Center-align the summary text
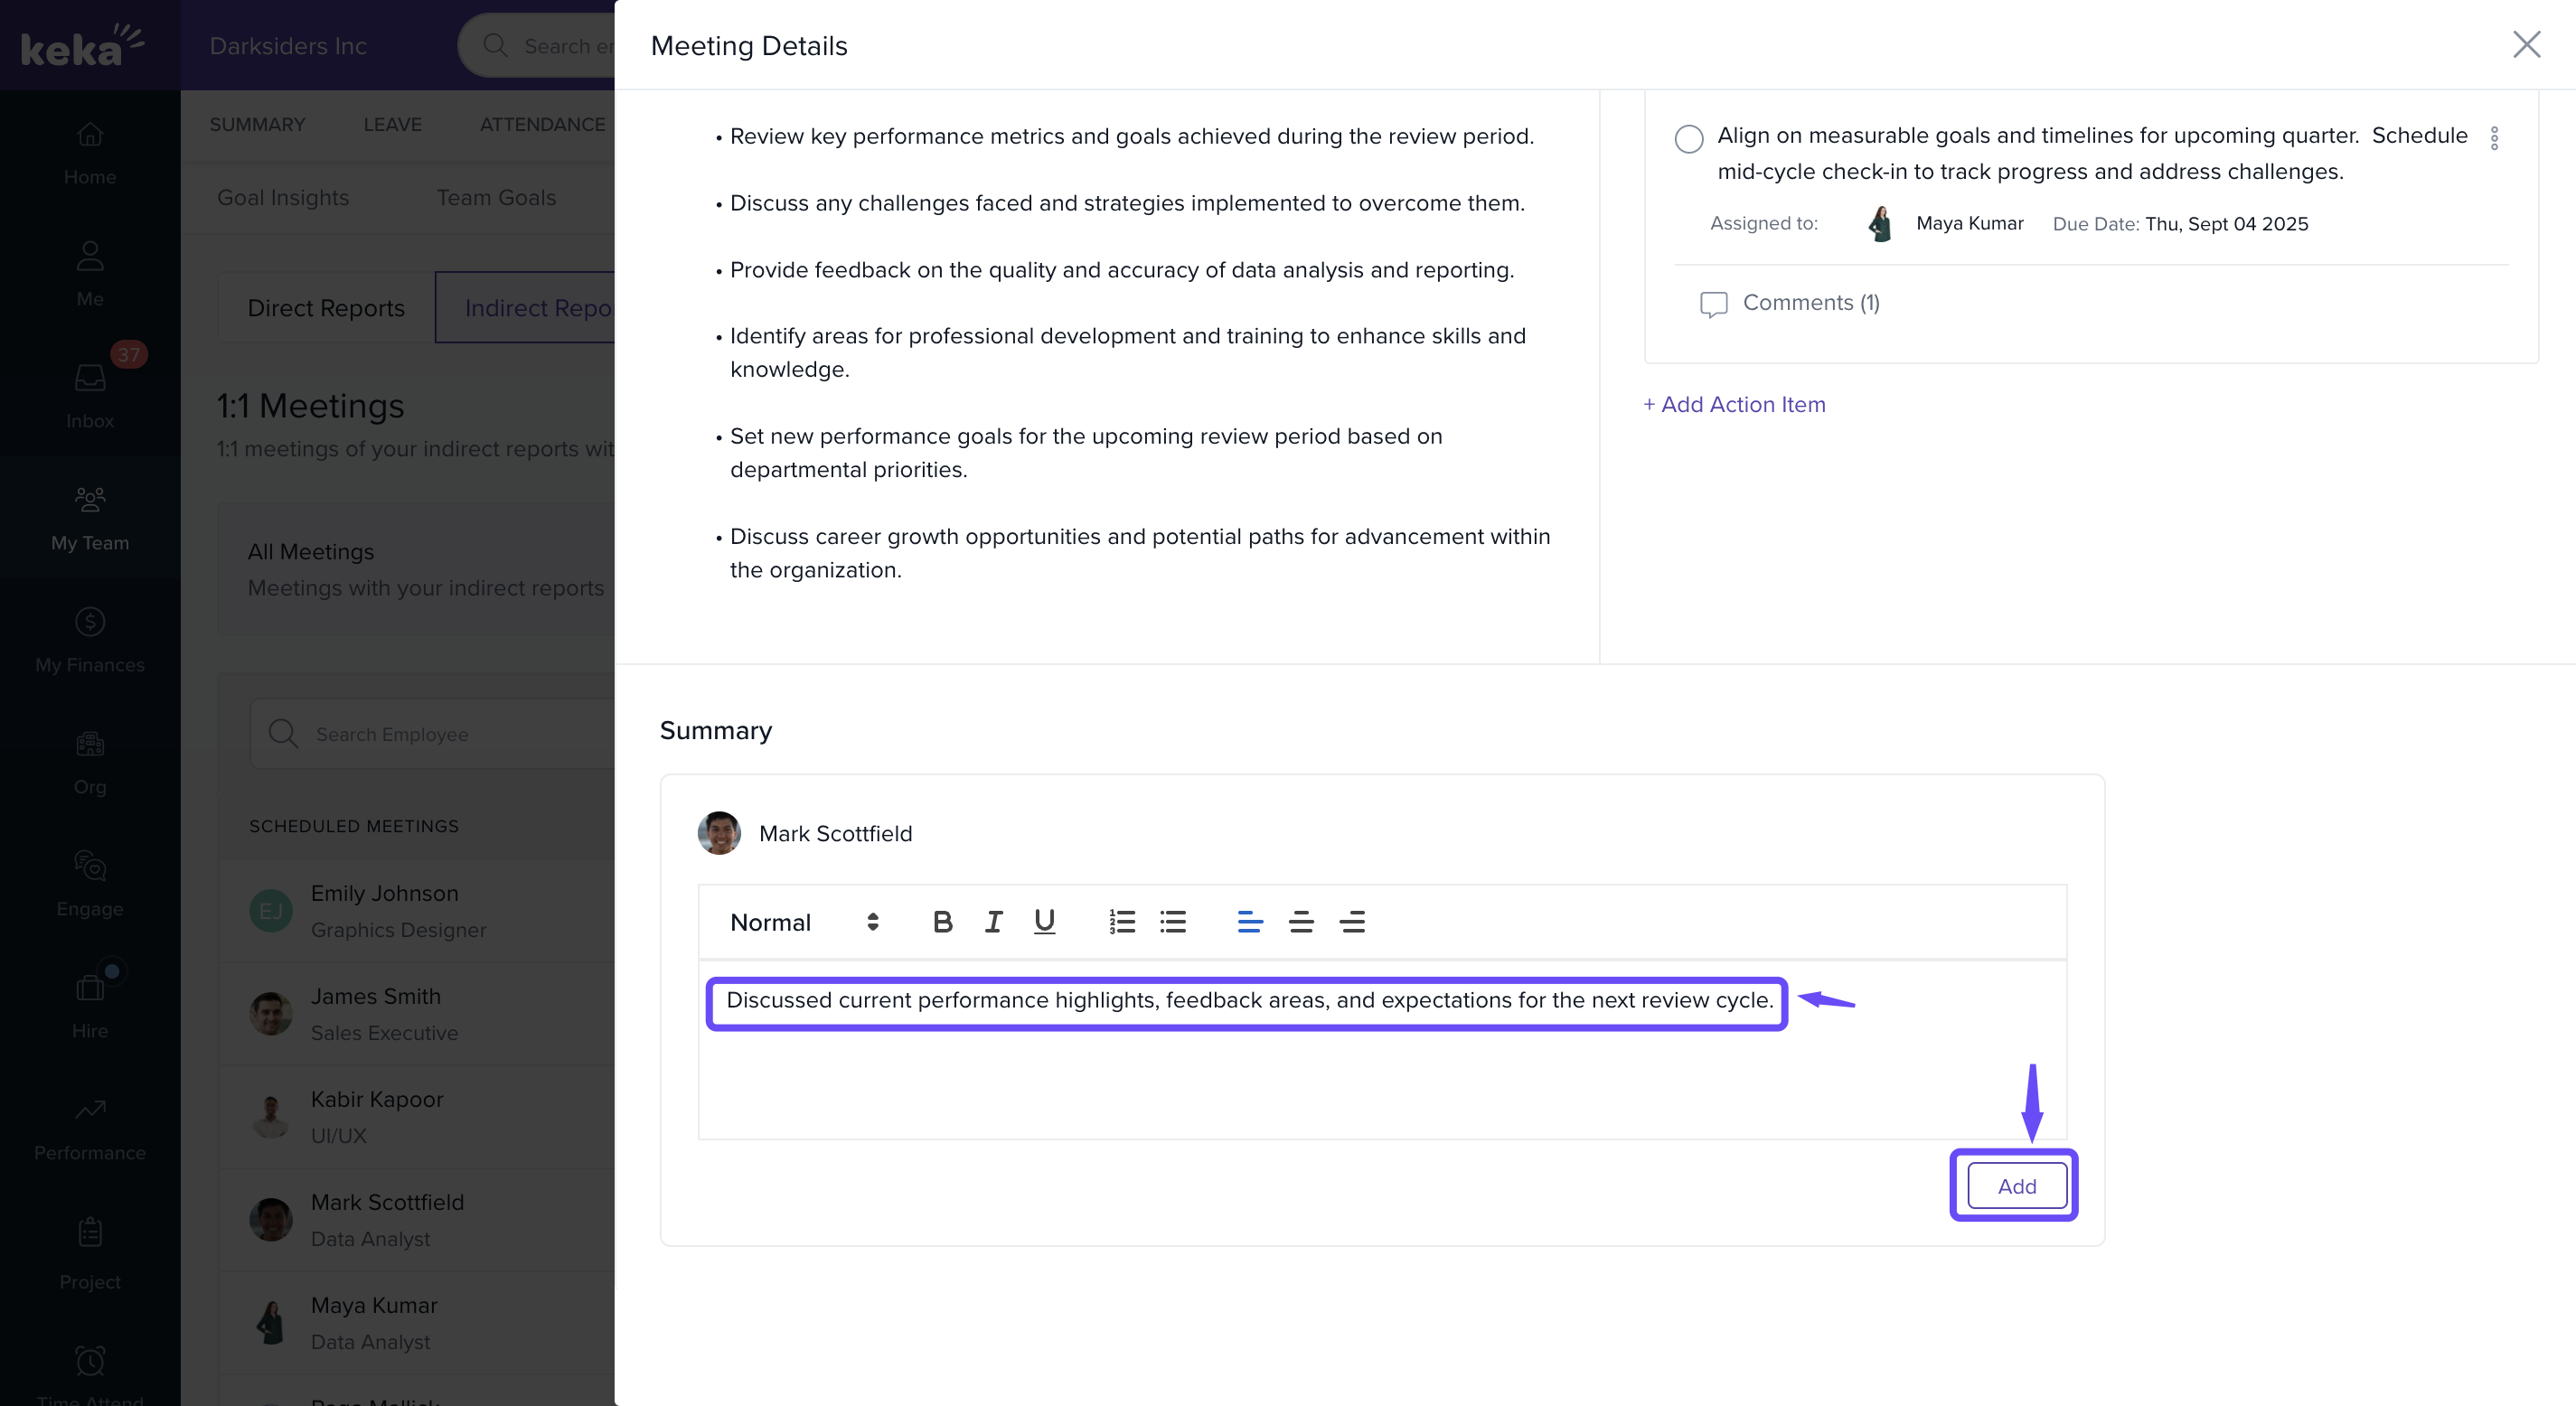Screen dimensions: 2576x1406 click(1301, 922)
